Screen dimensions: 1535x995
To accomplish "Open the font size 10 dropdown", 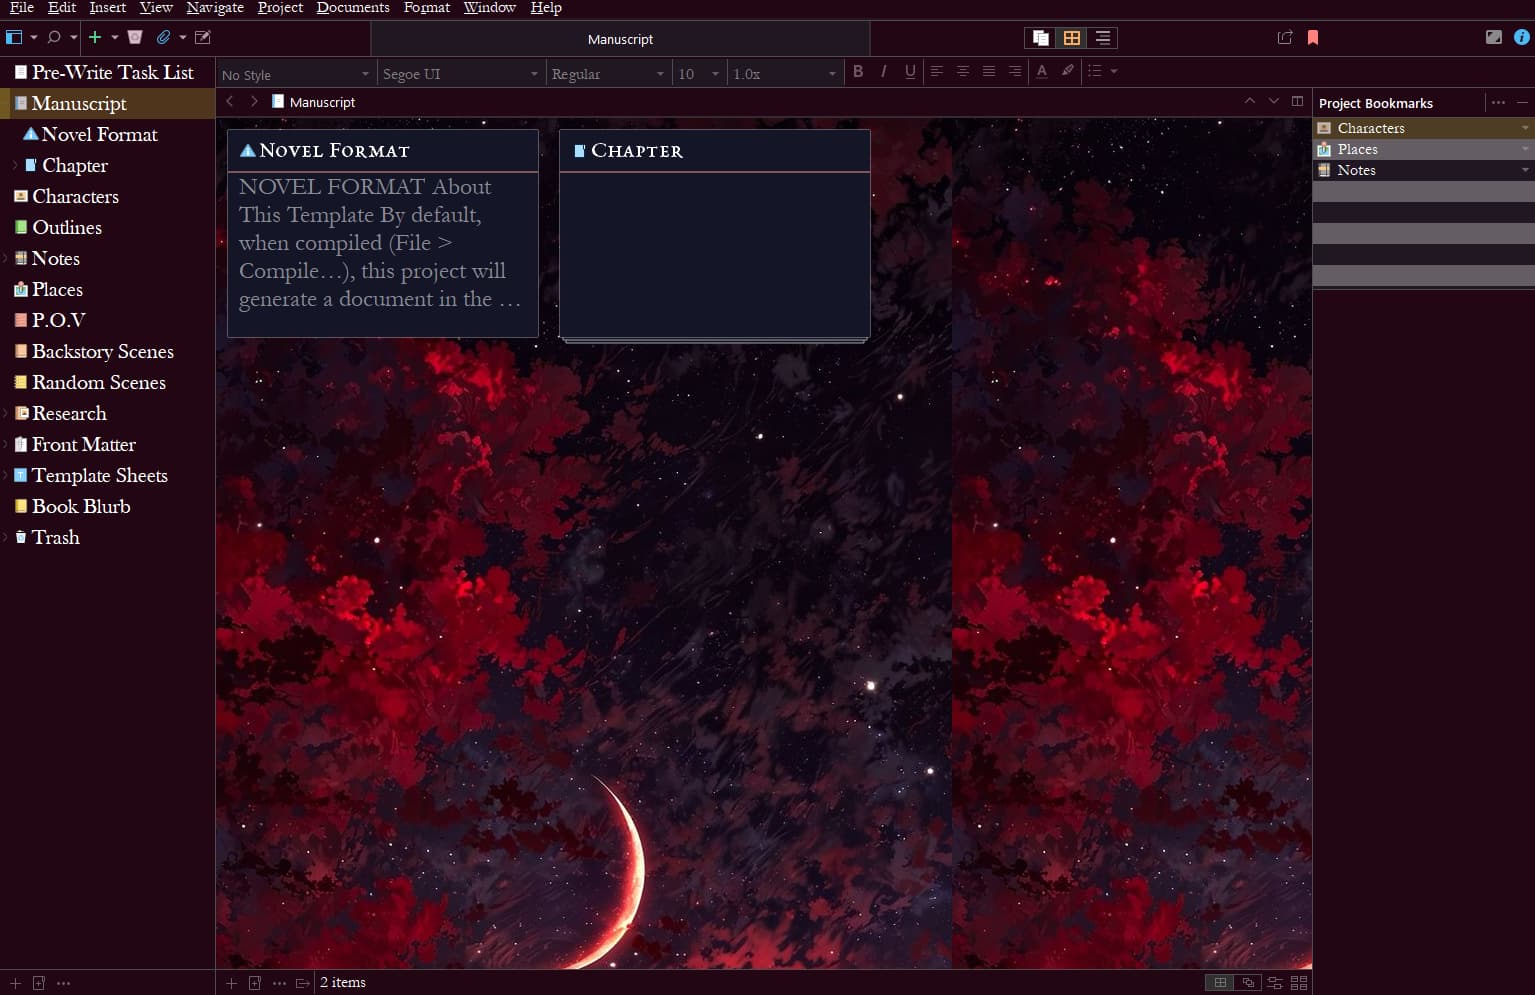I will (x=698, y=74).
